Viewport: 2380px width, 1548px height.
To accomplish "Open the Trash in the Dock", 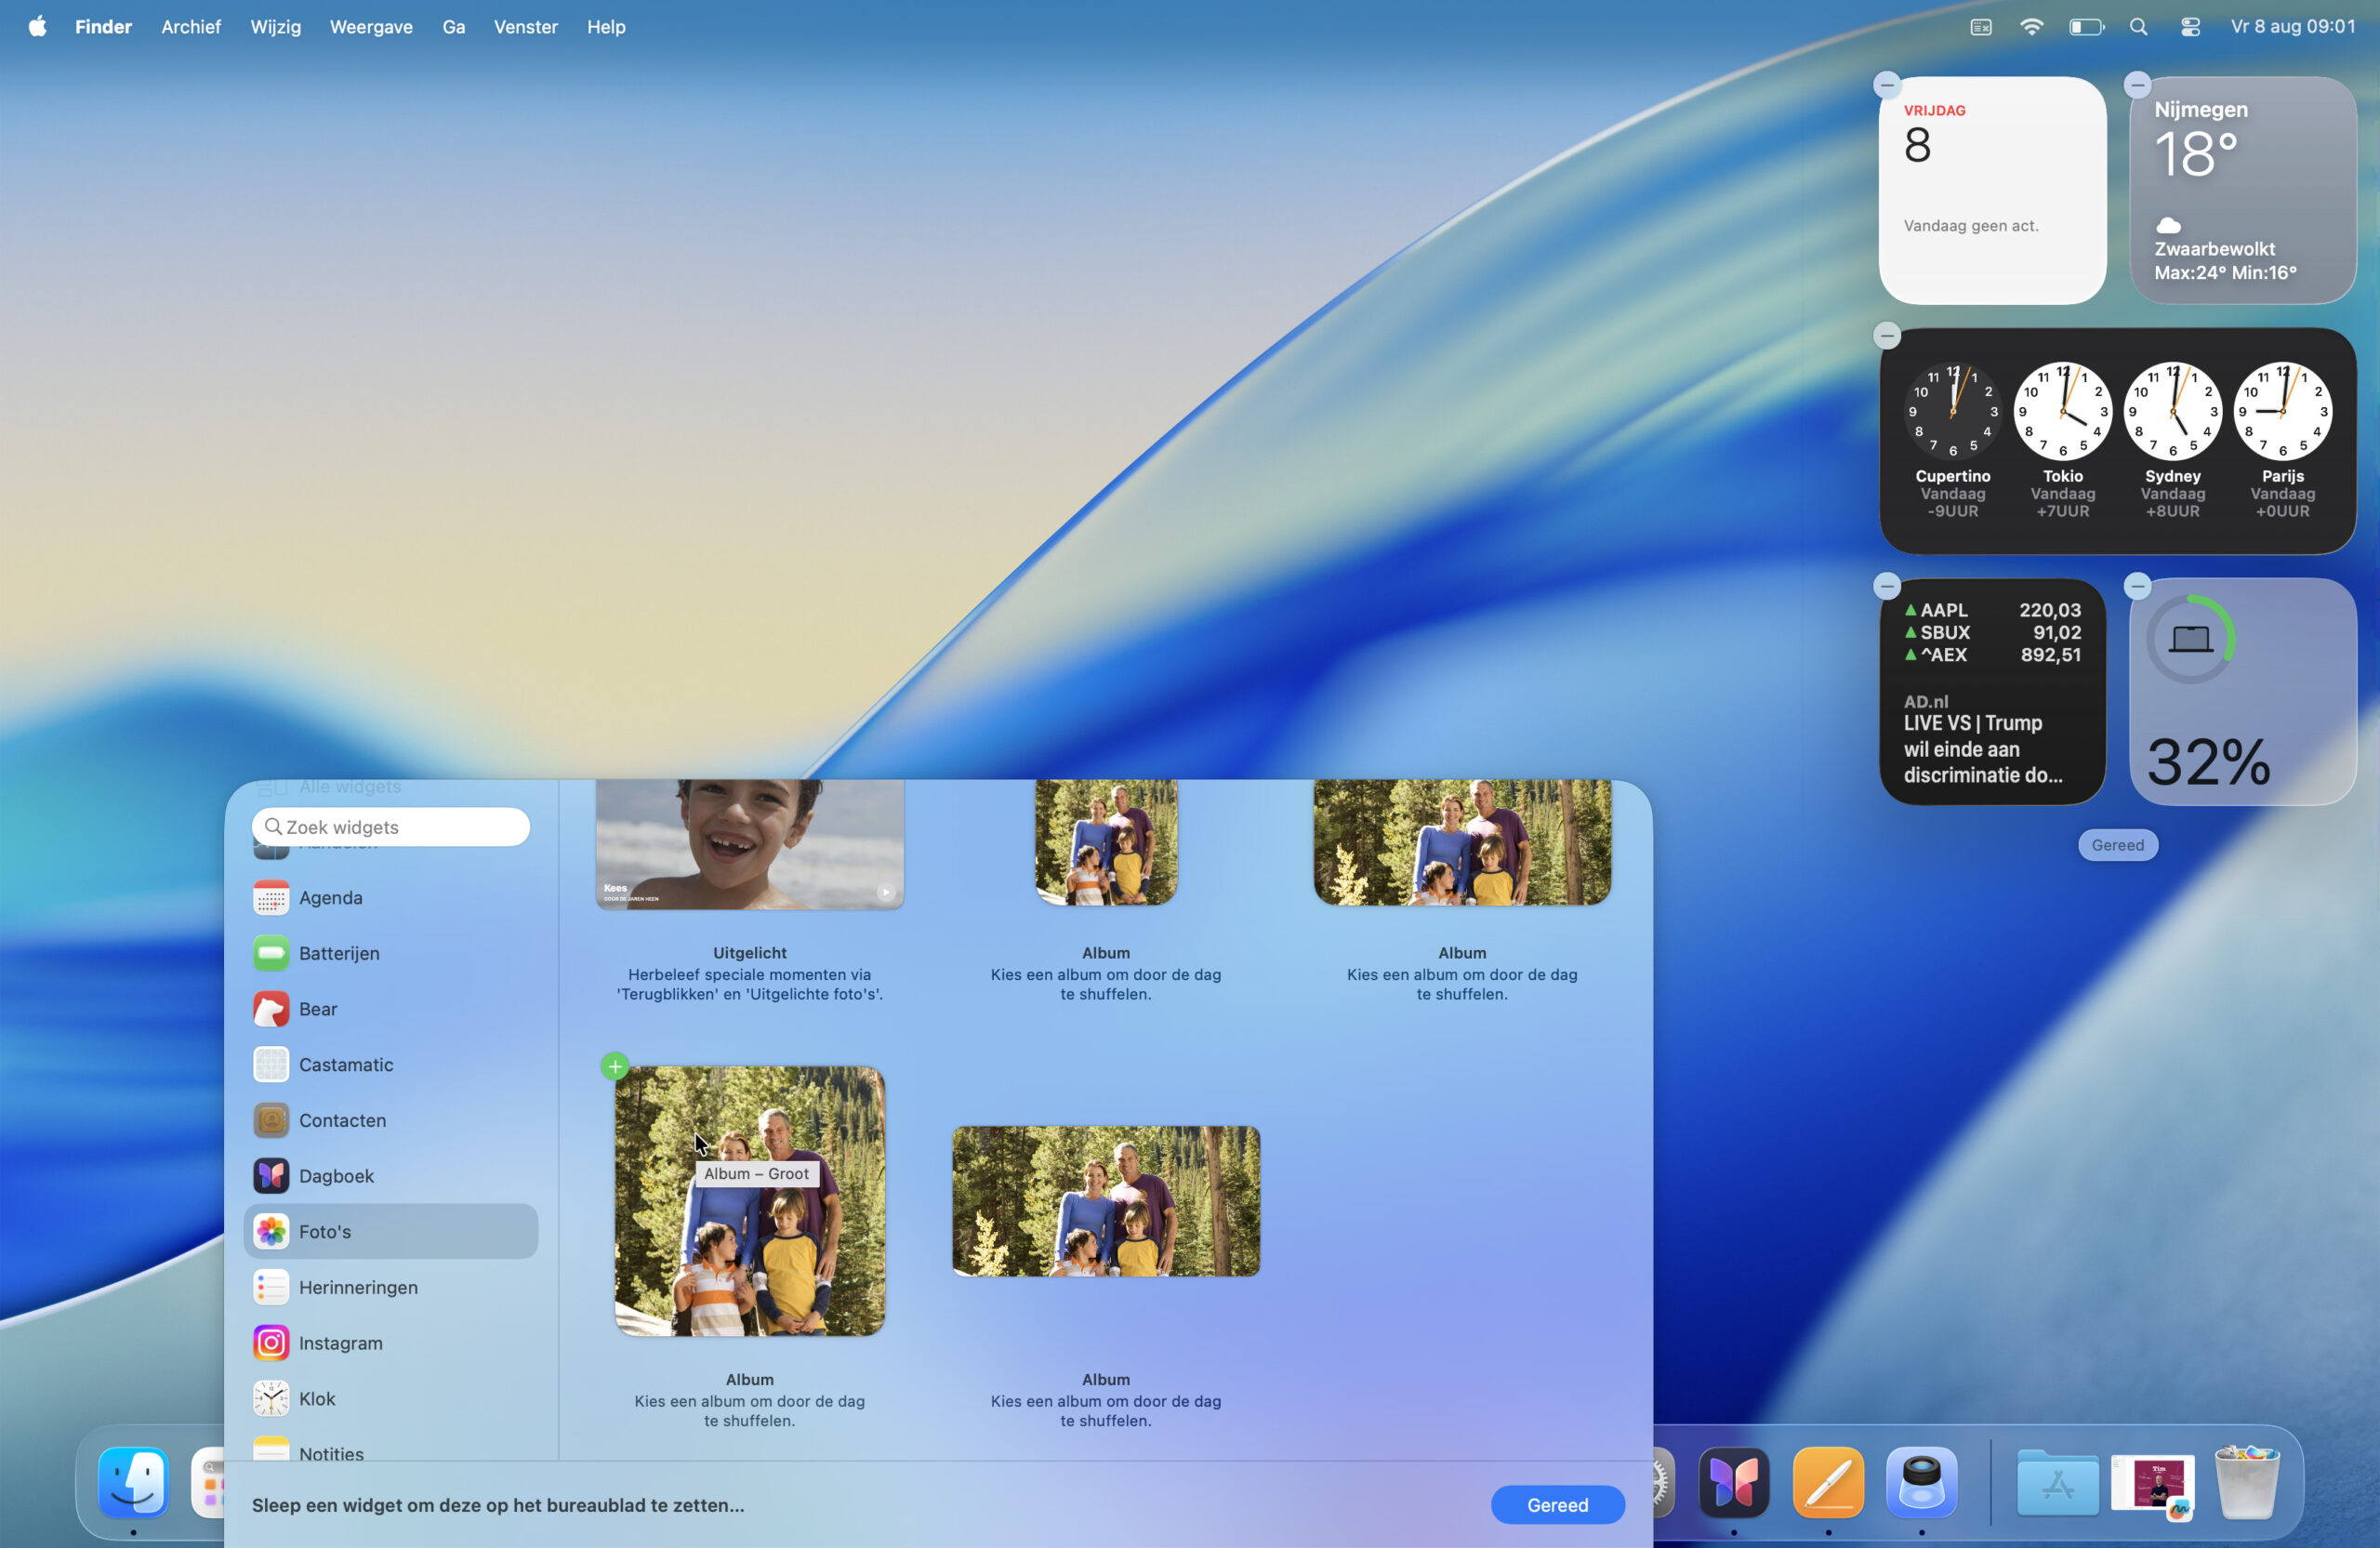I will (x=2246, y=1482).
